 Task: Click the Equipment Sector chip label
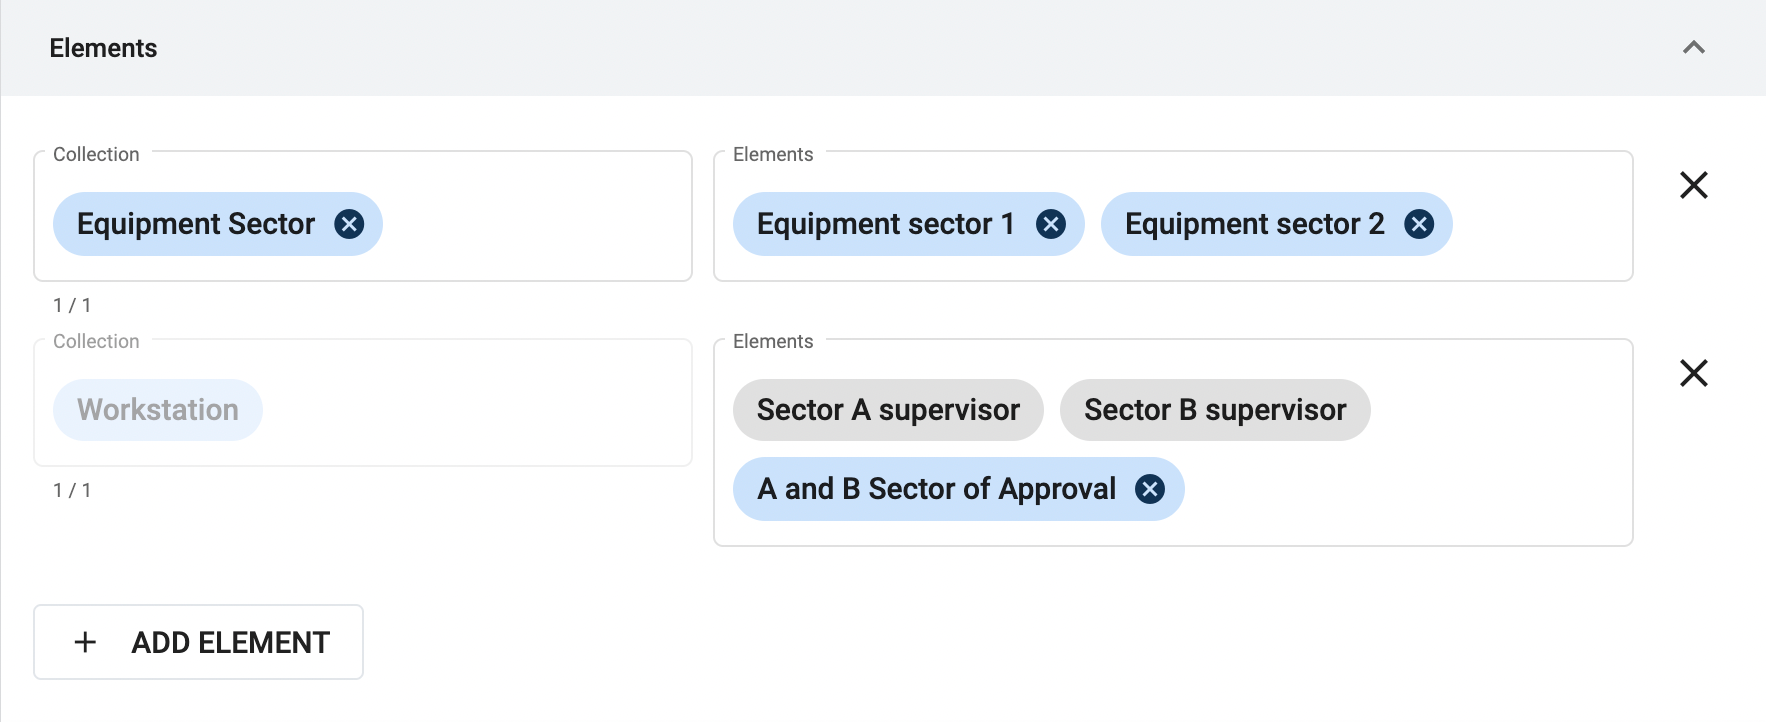click(x=196, y=224)
